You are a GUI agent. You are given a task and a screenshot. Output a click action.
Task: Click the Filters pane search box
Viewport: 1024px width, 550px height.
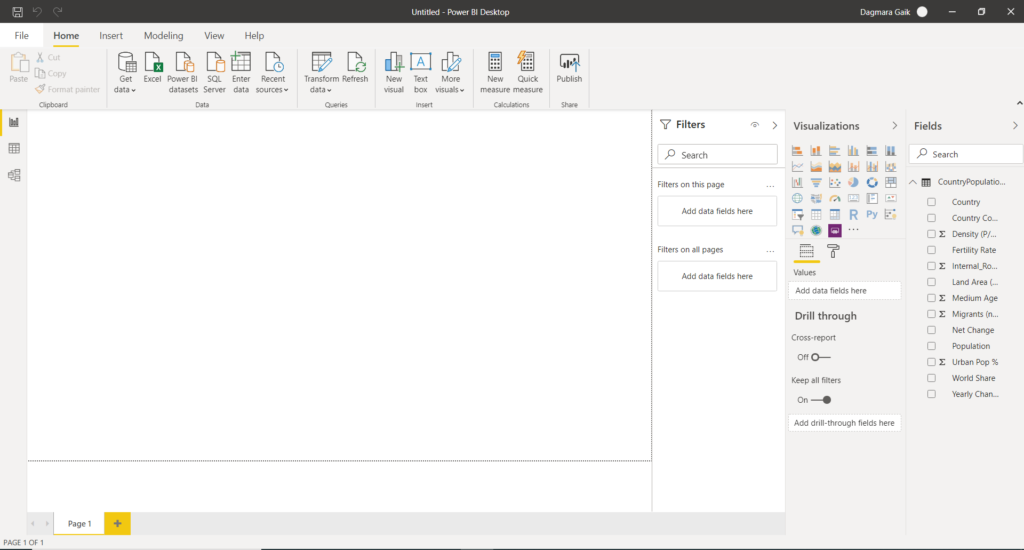tap(718, 155)
